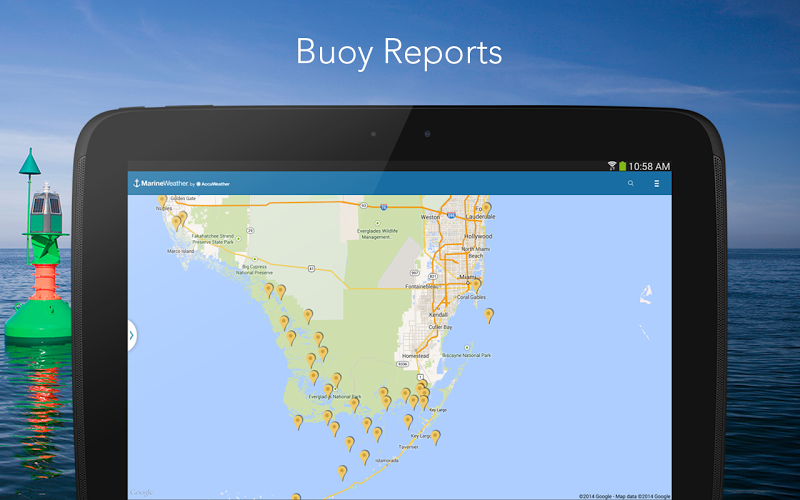
Task: Tap the route 41 highway shield
Action: (x=311, y=268)
